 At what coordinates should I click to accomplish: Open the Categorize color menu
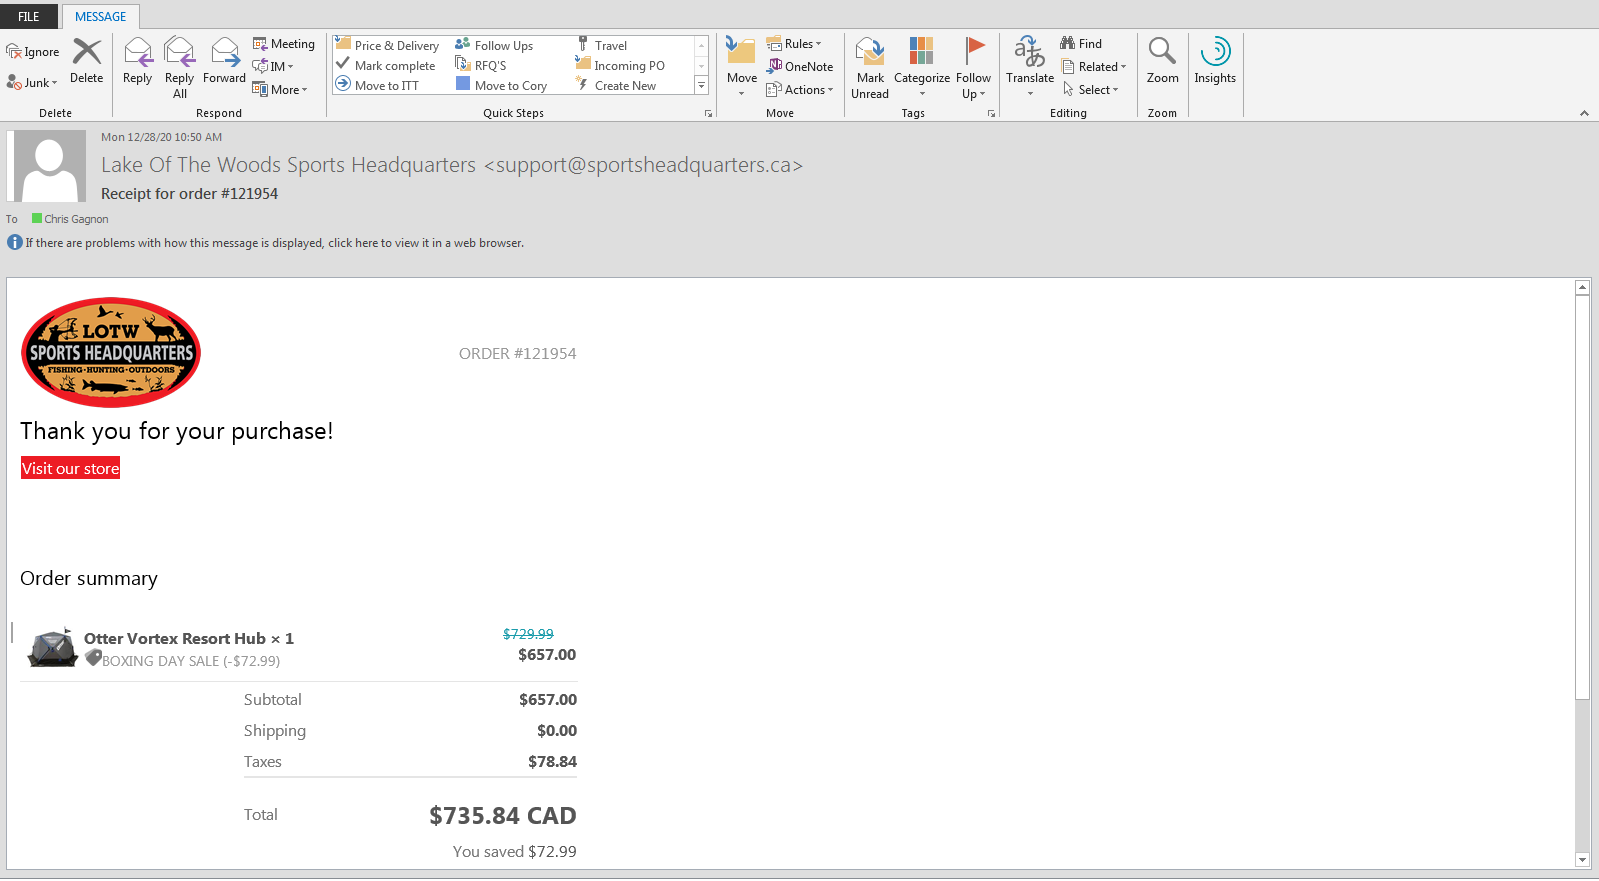(x=922, y=68)
